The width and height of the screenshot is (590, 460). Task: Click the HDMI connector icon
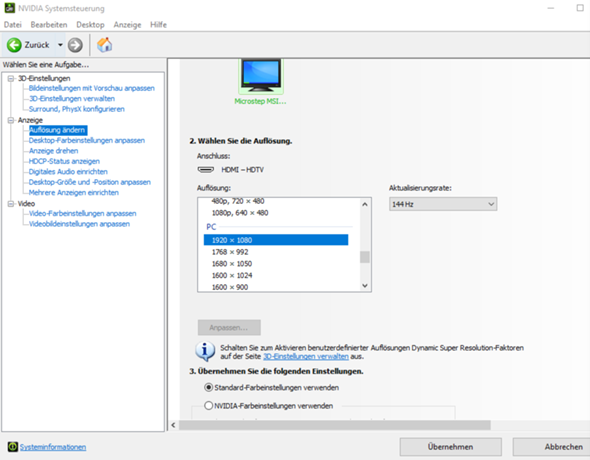coord(206,170)
